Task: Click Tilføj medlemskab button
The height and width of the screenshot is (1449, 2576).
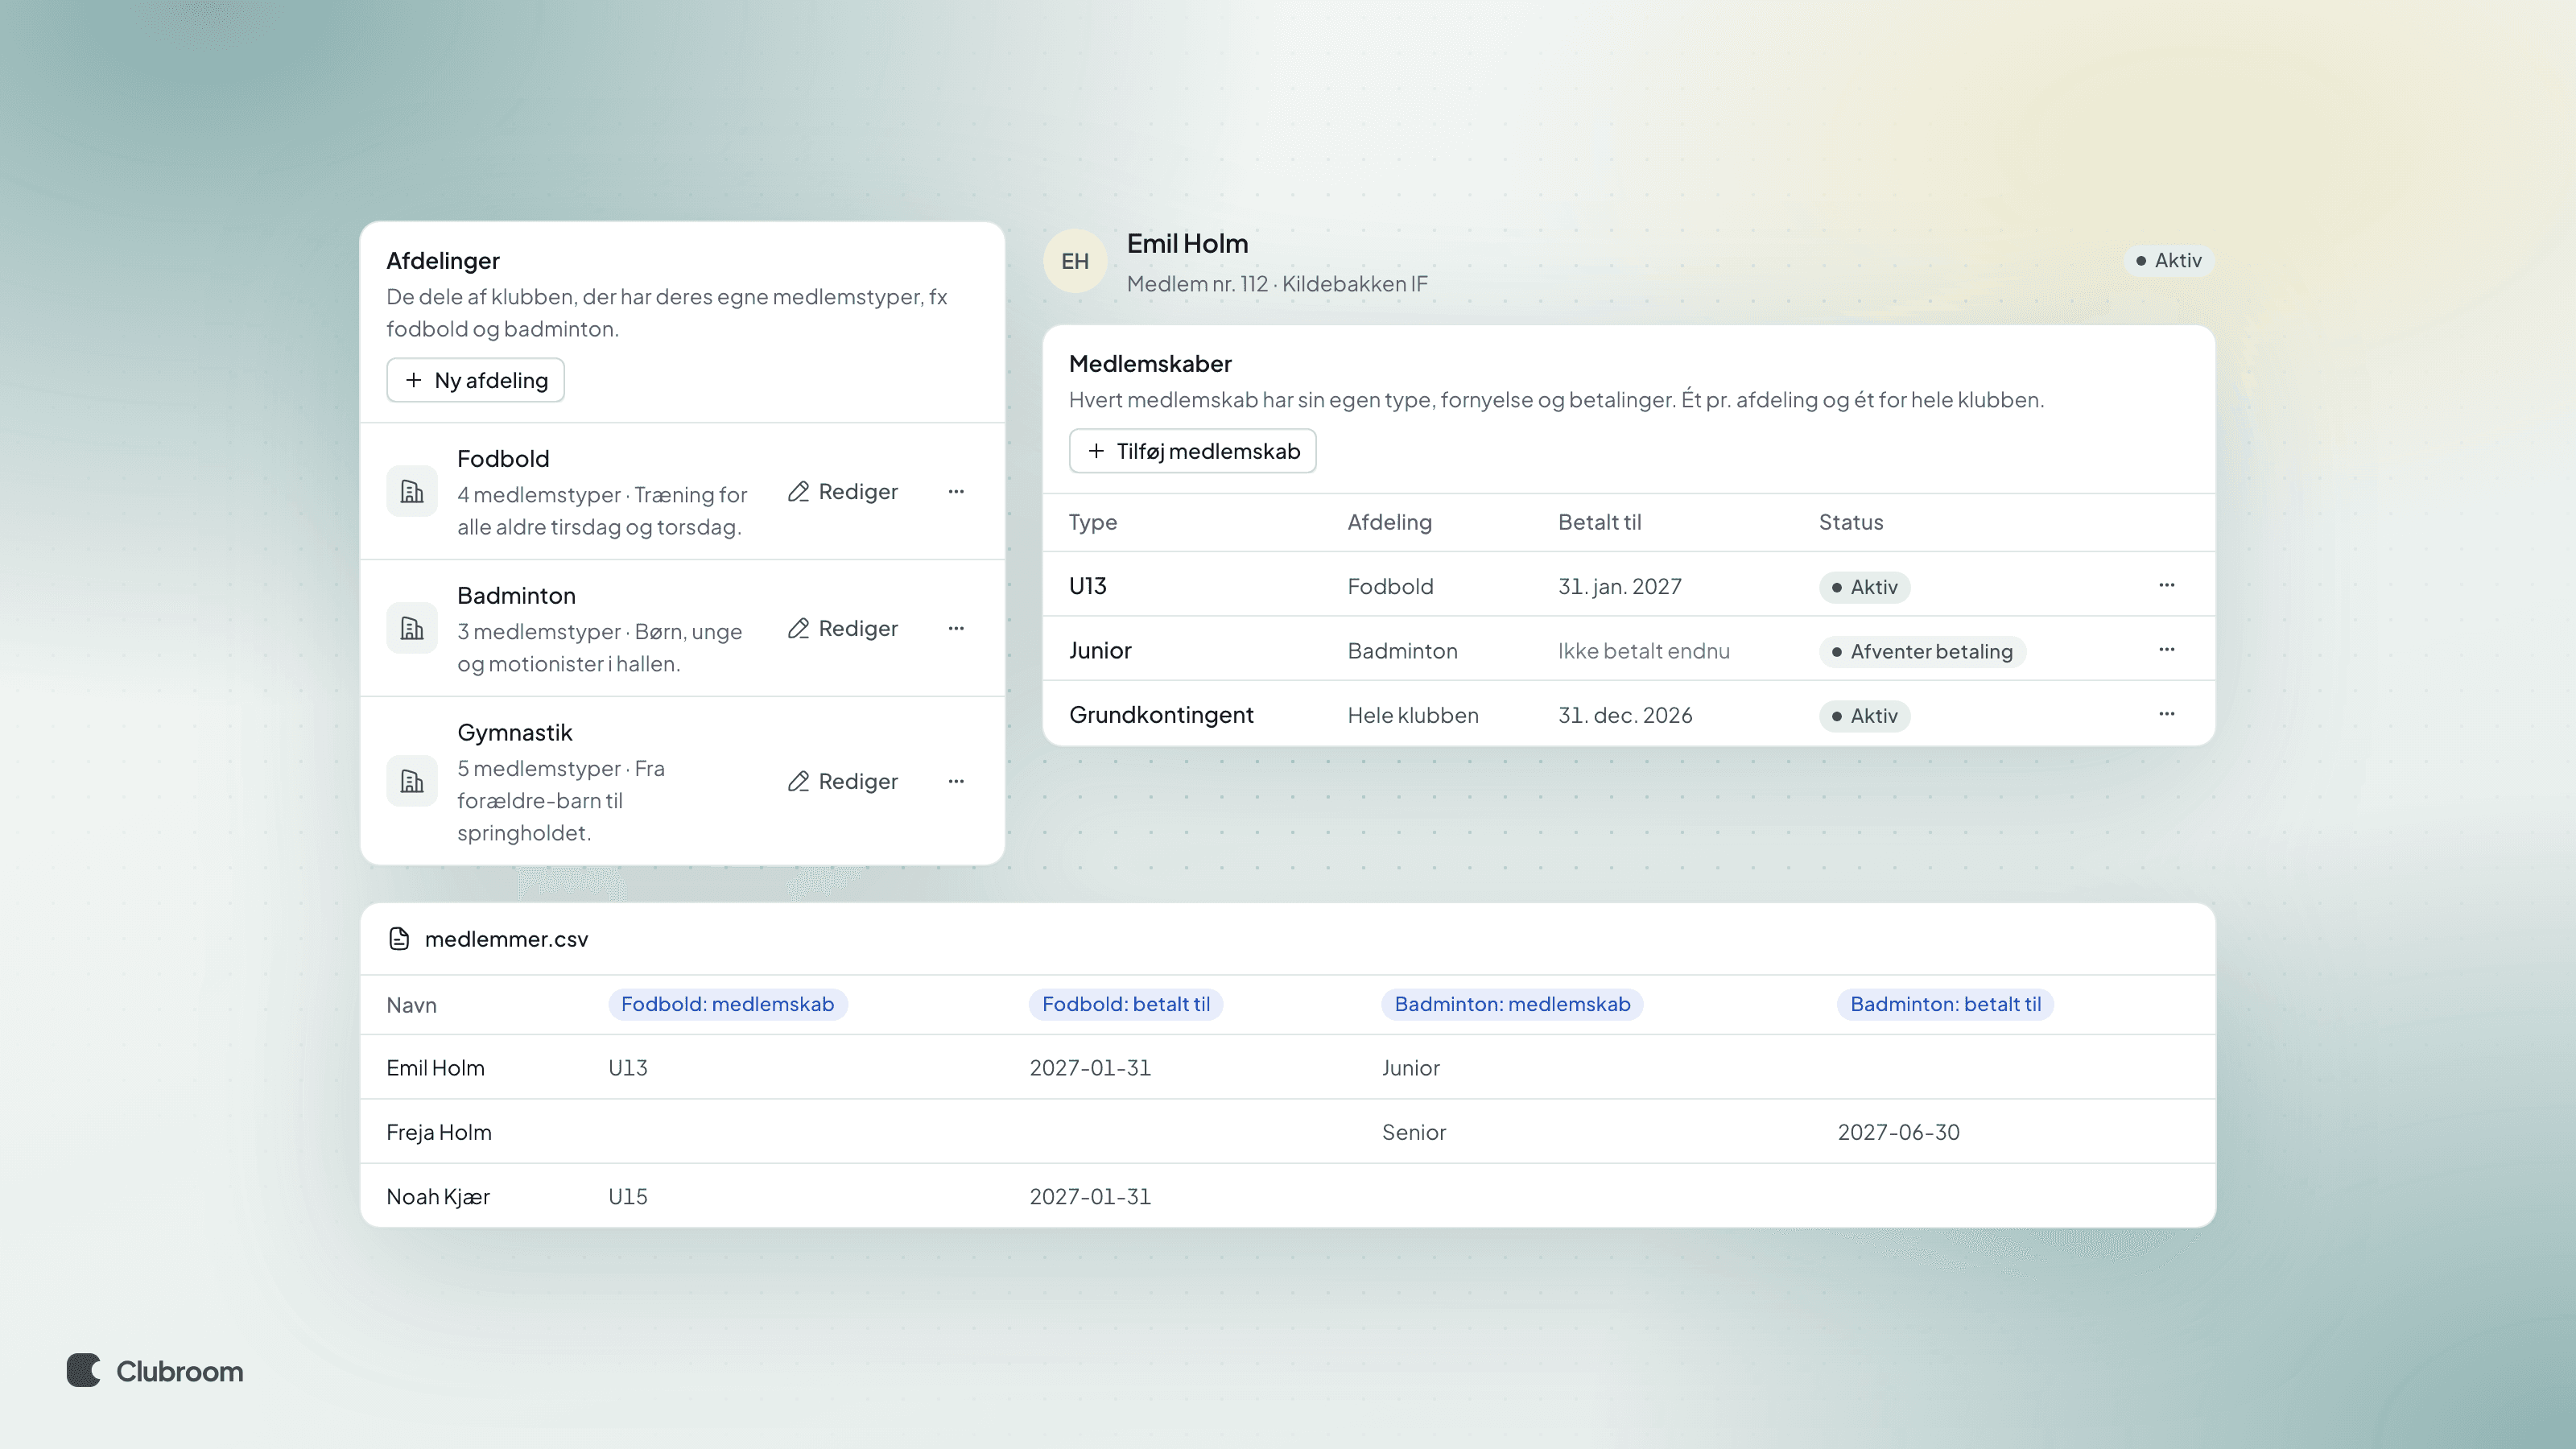Action: [1192, 451]
